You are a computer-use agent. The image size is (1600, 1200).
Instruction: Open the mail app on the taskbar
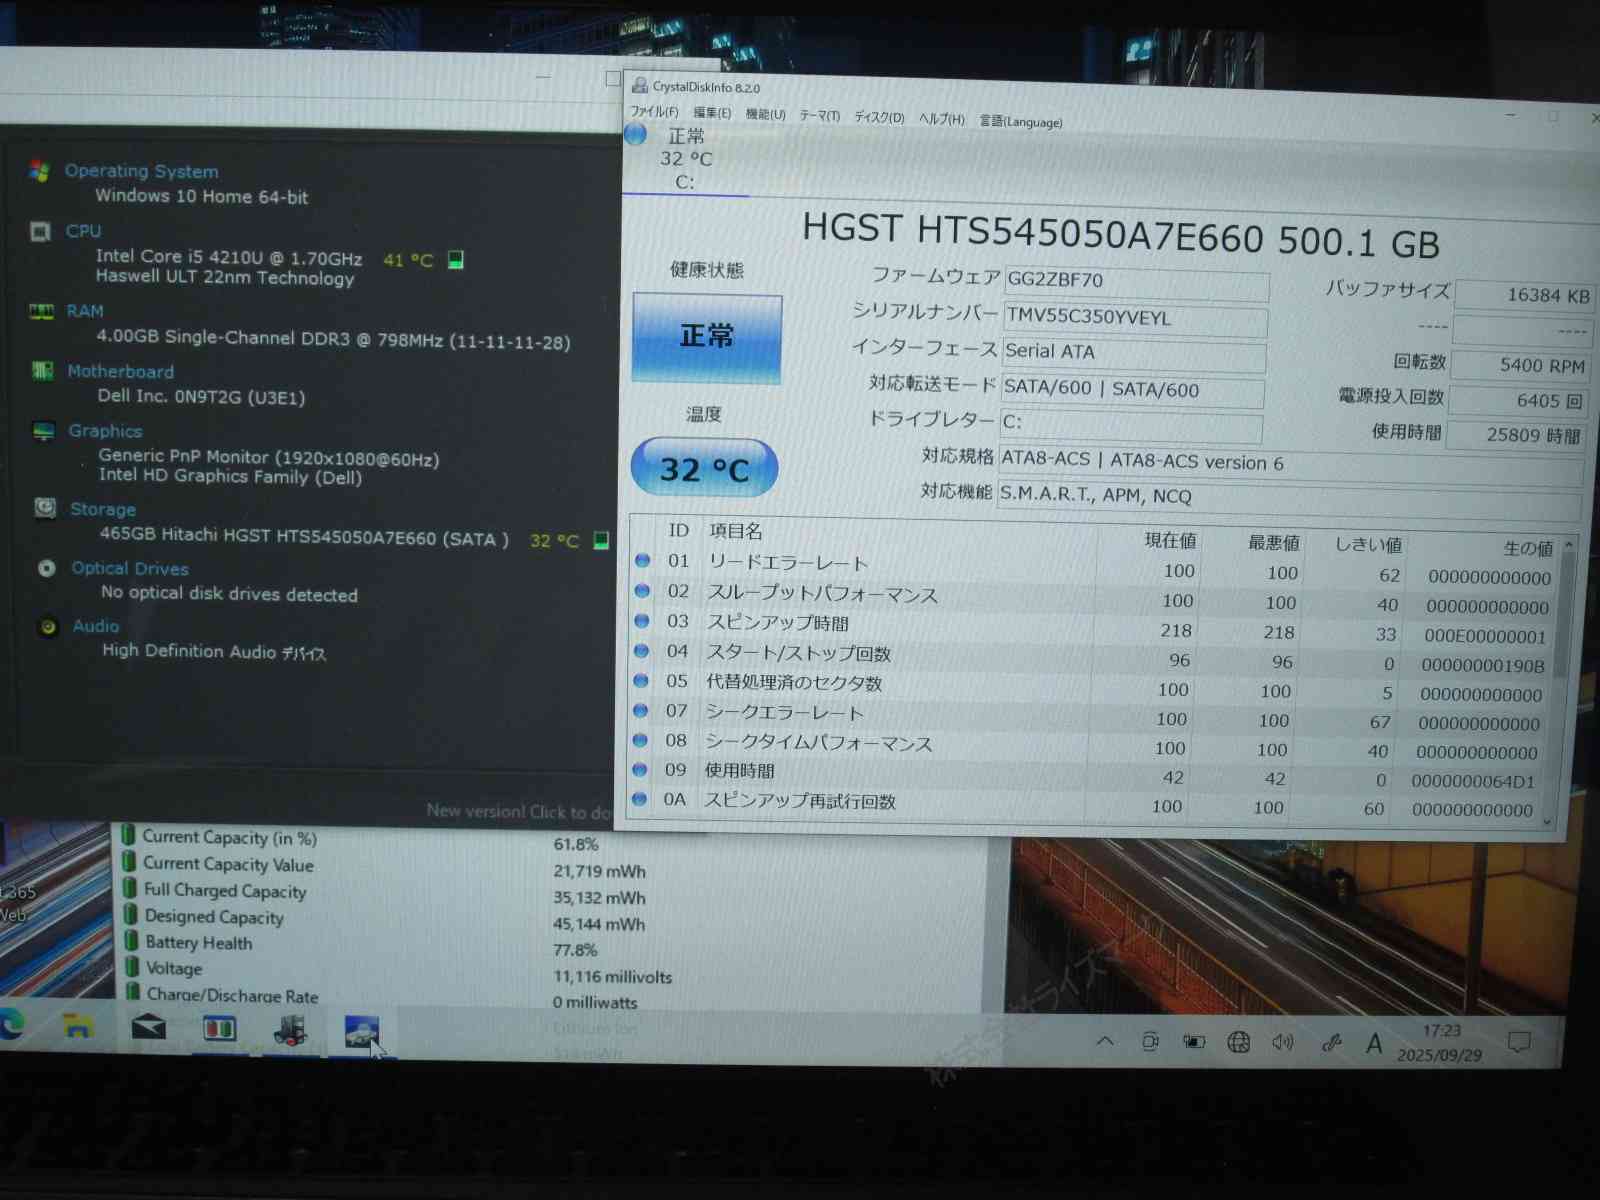pyautogui.click(x=149, y=1028)
